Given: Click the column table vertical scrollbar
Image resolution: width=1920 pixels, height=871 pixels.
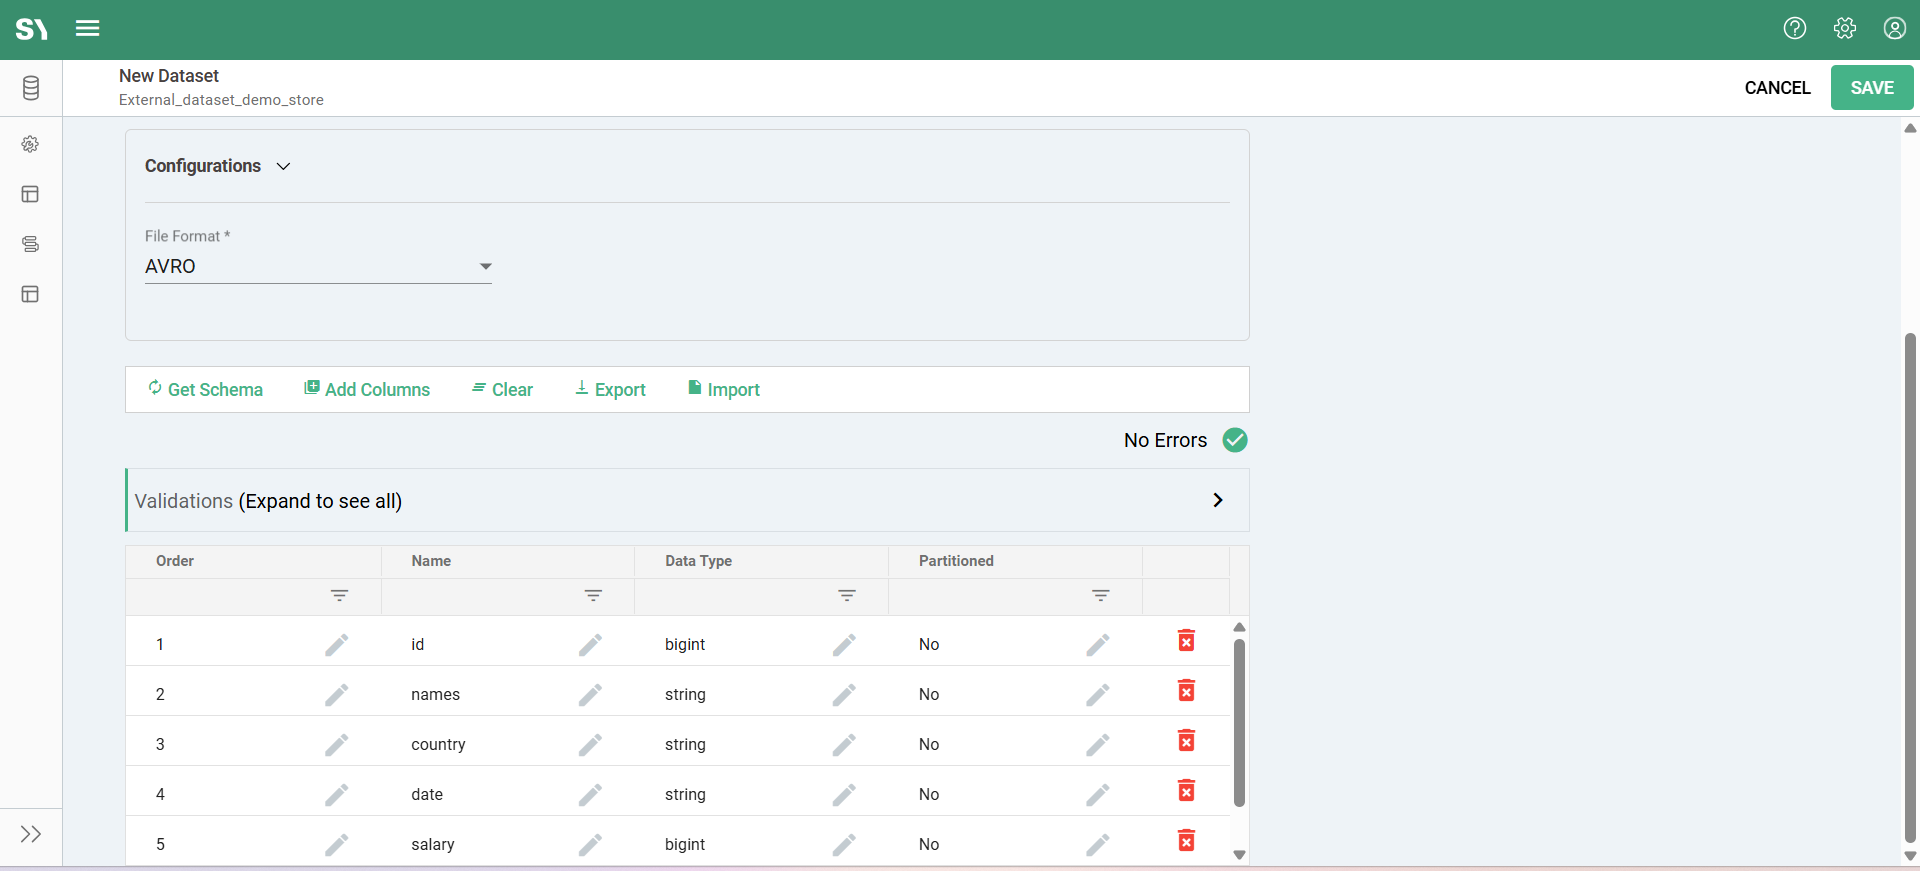Looking at the screenshot, I should pyautogui.click(x=1239, y=722).
